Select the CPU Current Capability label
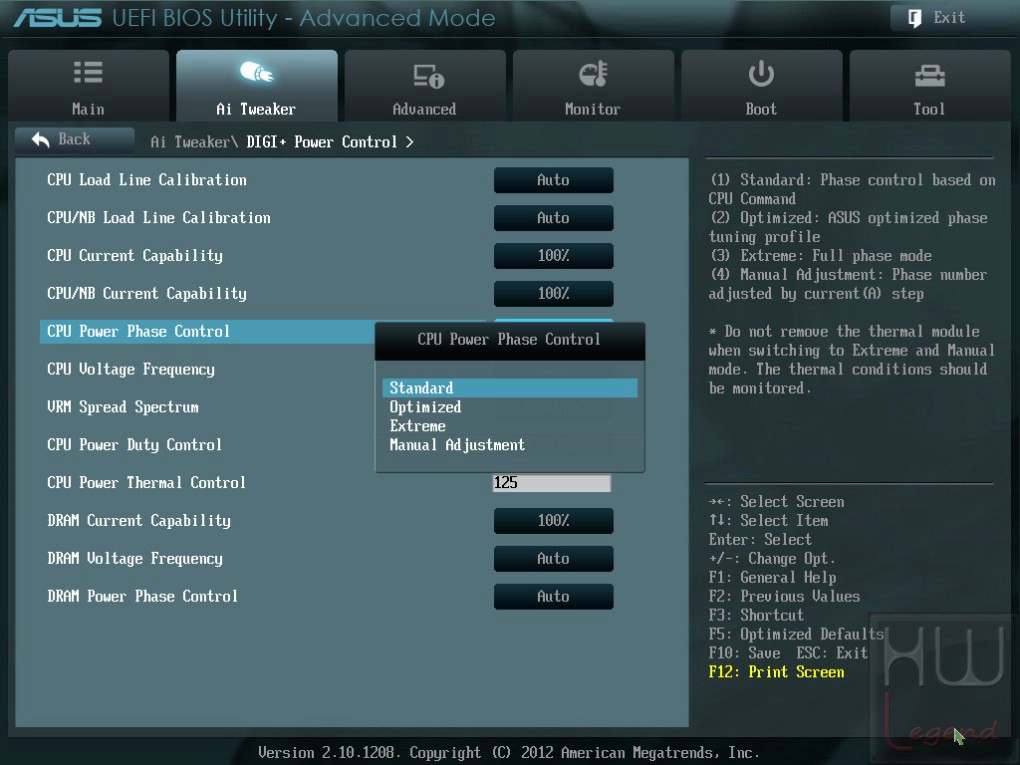This screenshot has width=1020, height=765. point(135,256)
